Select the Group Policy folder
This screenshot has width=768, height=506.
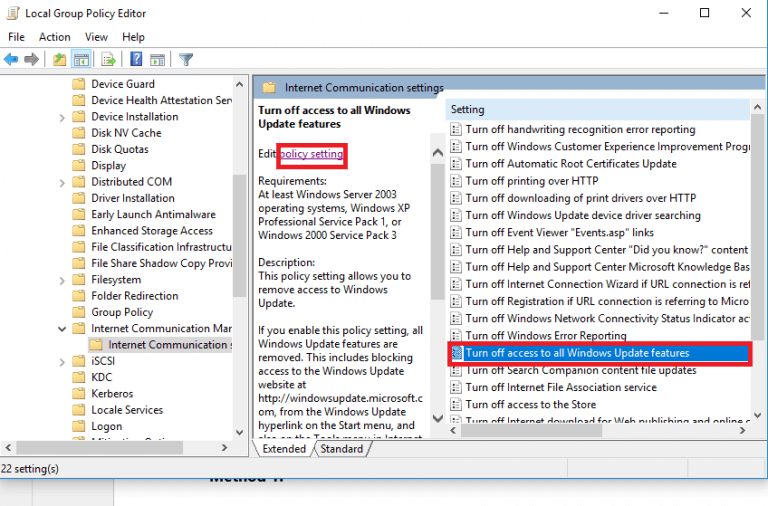[x=122, y=313]
